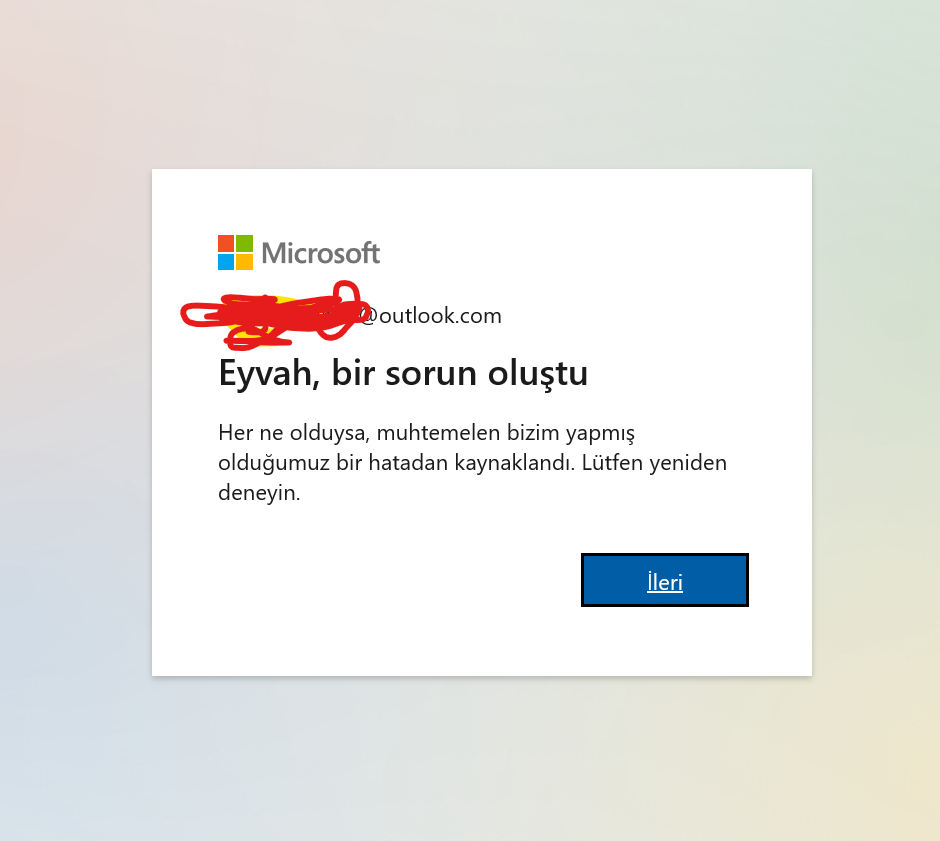The image size is (940, 841).
Task: Click the Lütfen yeniden text
Action: (x=654, y=463)
